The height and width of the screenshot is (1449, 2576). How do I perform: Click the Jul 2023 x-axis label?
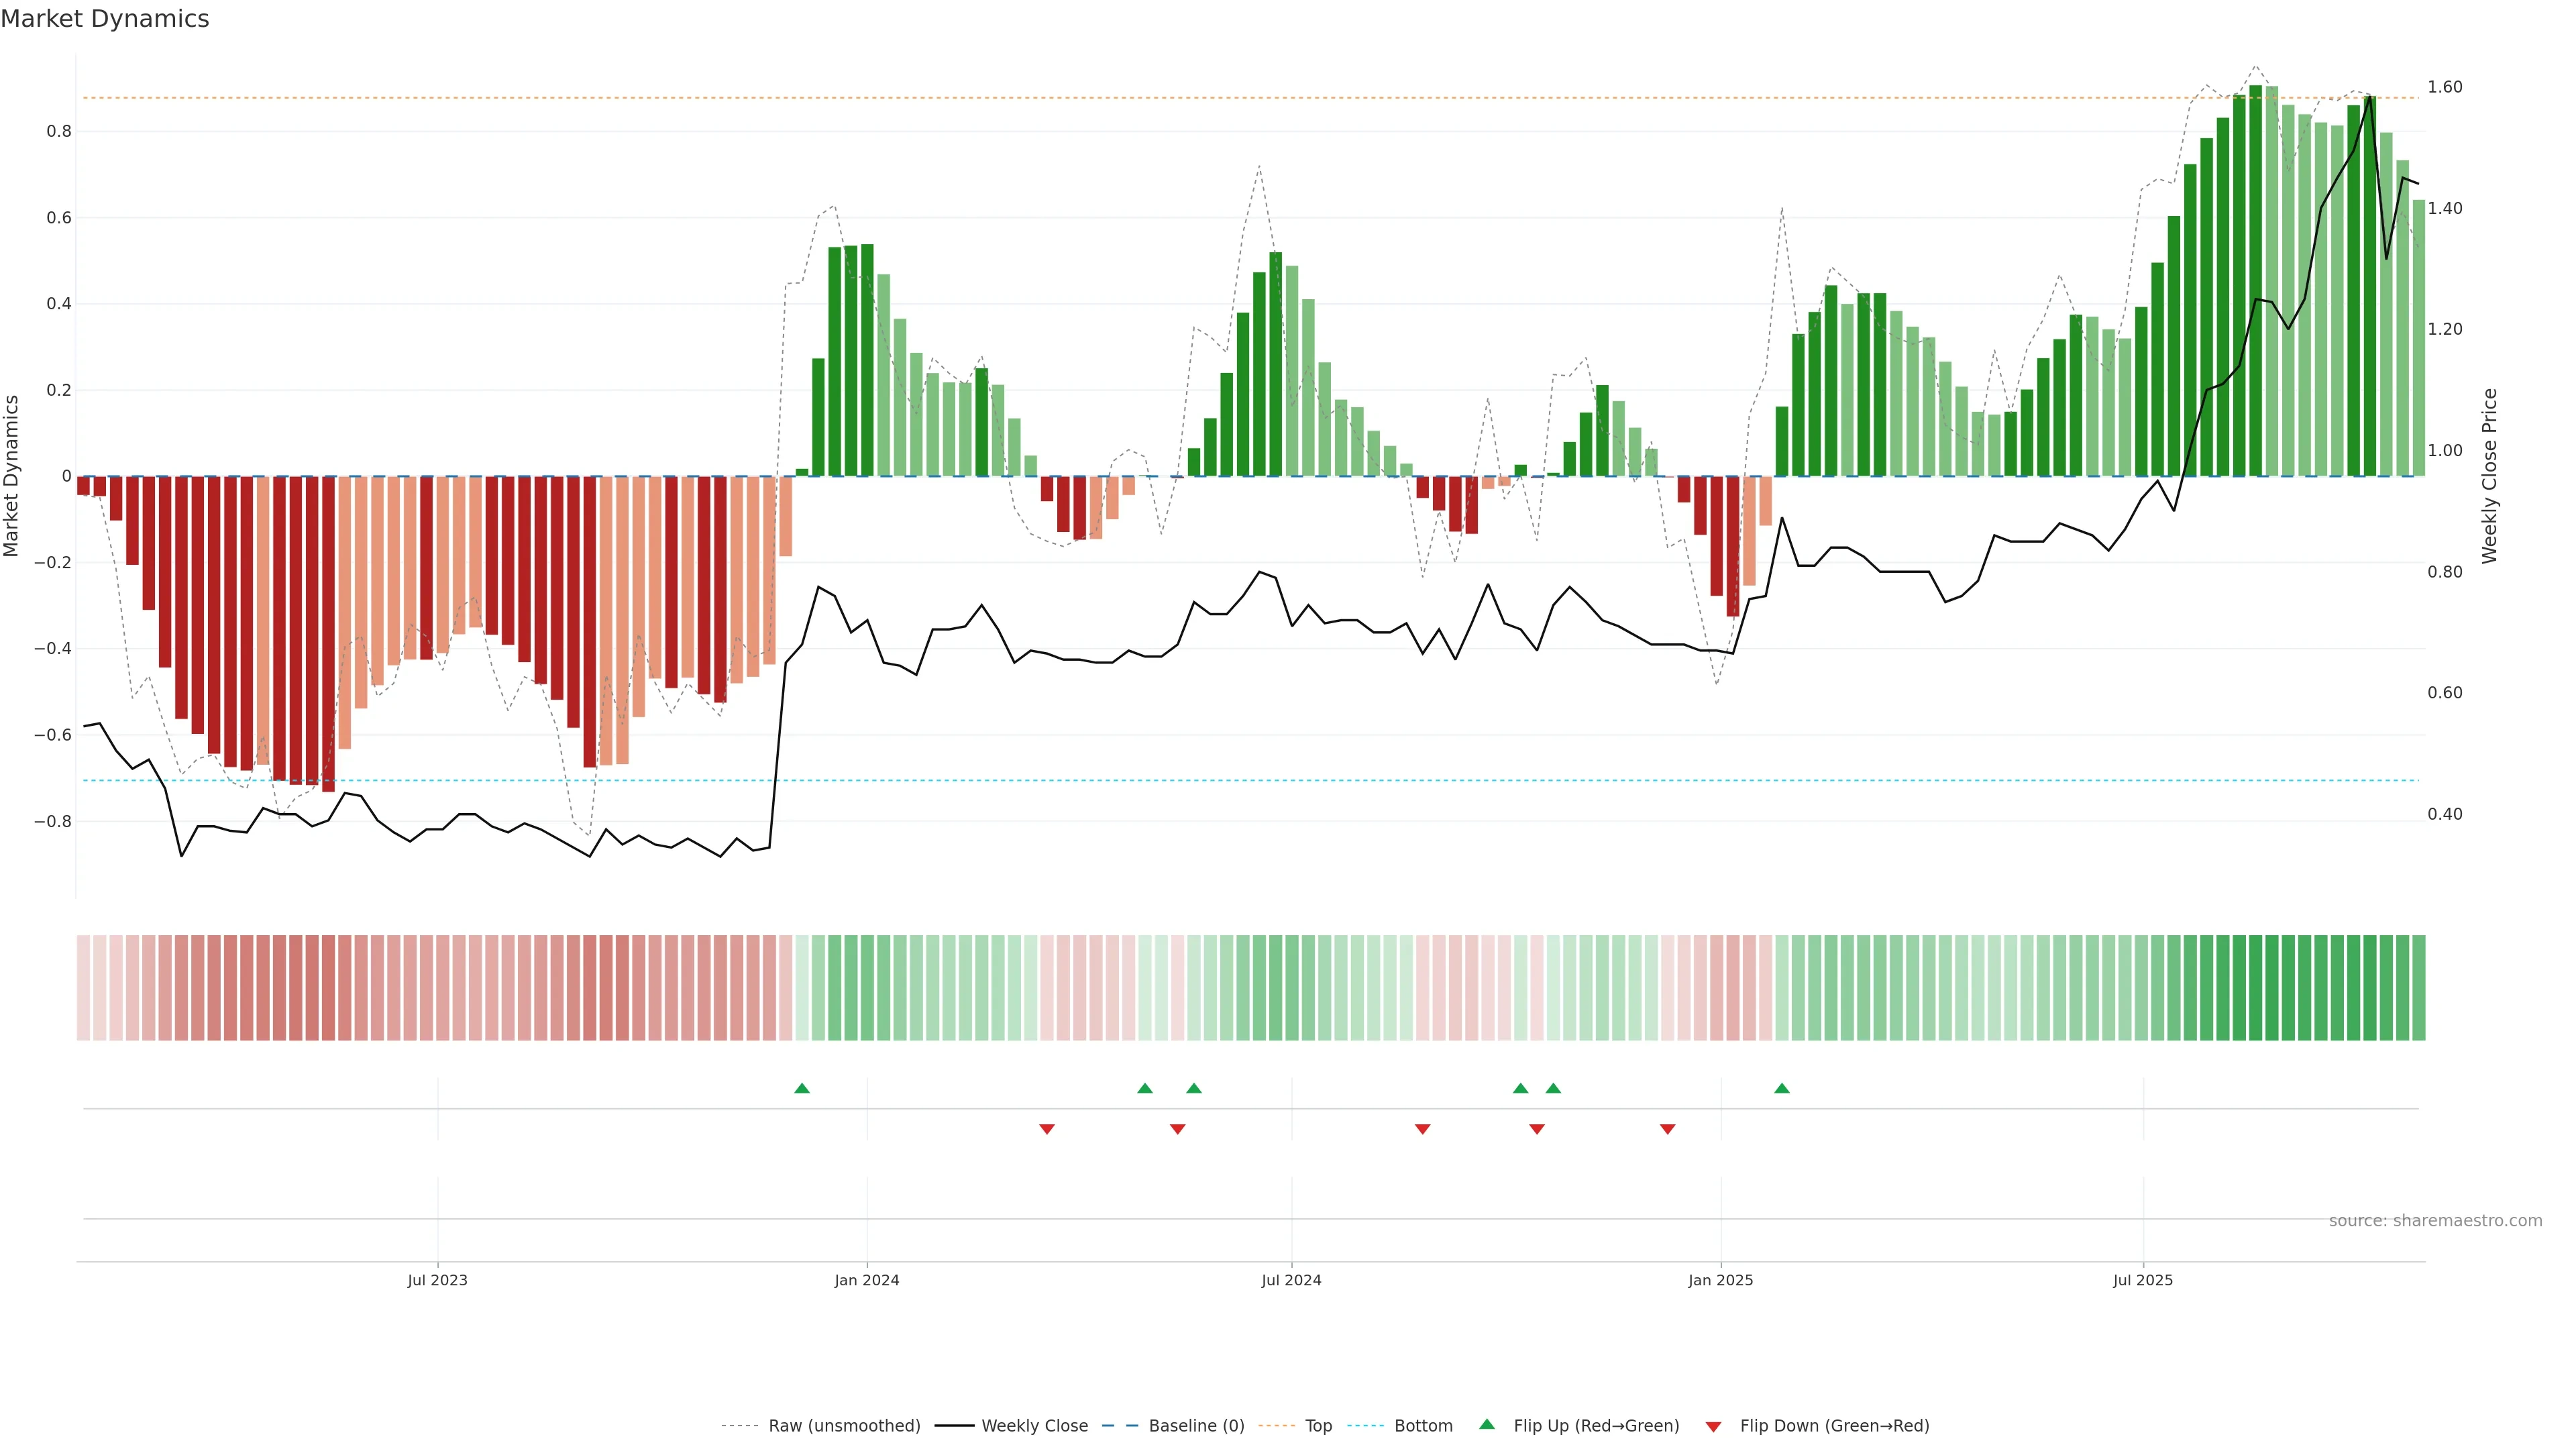tap(437, 1280)
